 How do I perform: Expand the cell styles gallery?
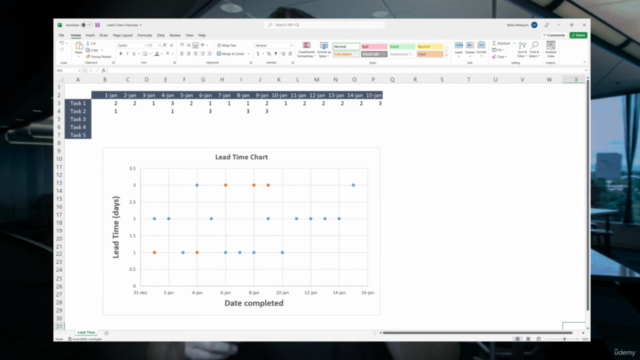coord(447,55)
